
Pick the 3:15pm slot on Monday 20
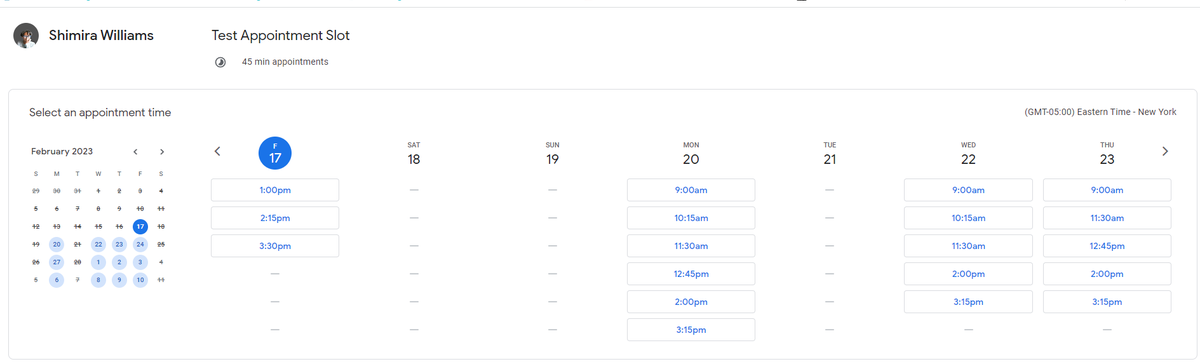691,330
